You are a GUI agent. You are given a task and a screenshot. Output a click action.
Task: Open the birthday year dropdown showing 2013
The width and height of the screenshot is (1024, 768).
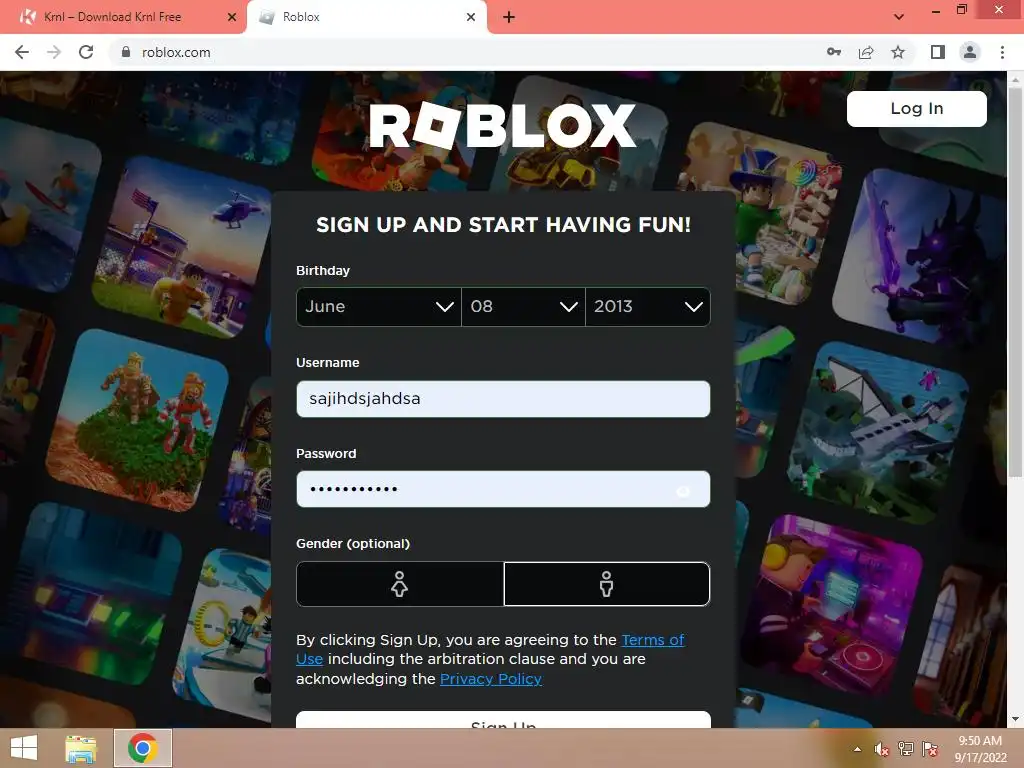[x=648, y=306]
